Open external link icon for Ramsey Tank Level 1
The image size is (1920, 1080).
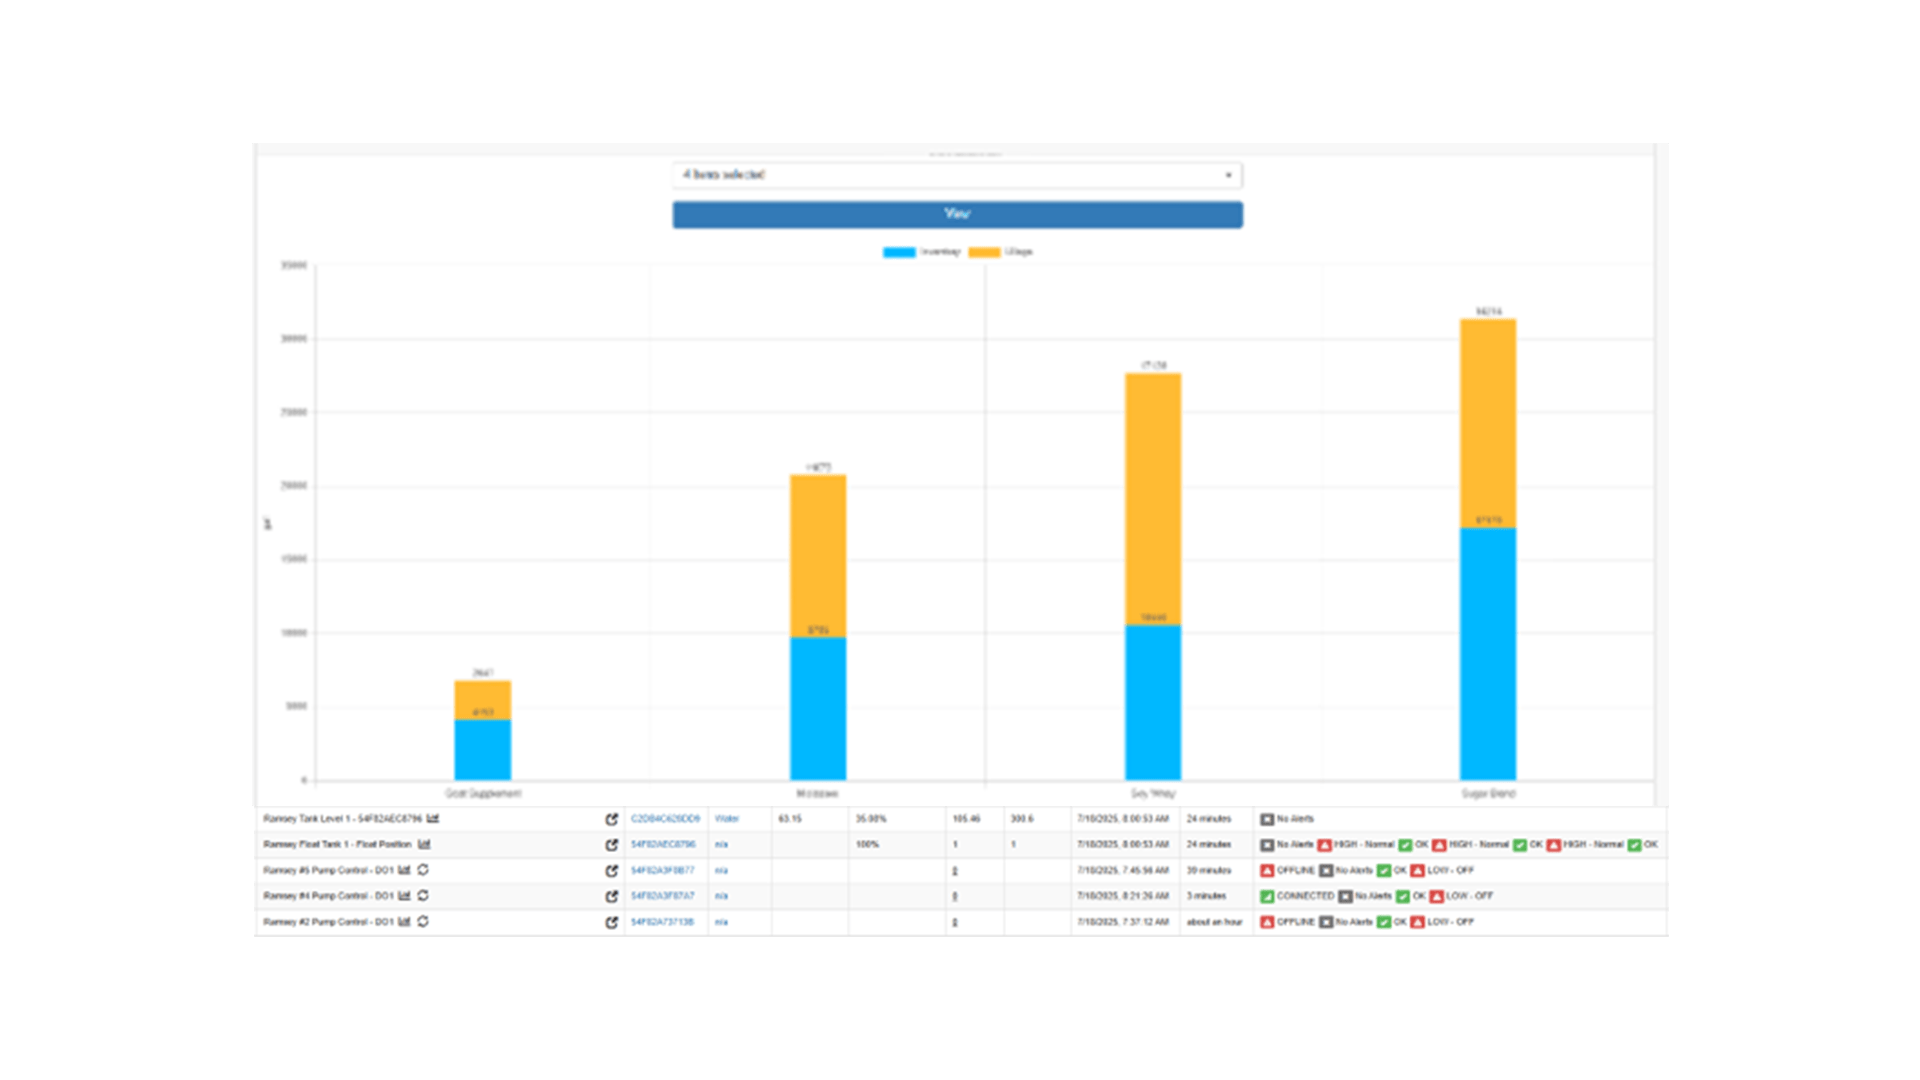click(x=612, y=819)
